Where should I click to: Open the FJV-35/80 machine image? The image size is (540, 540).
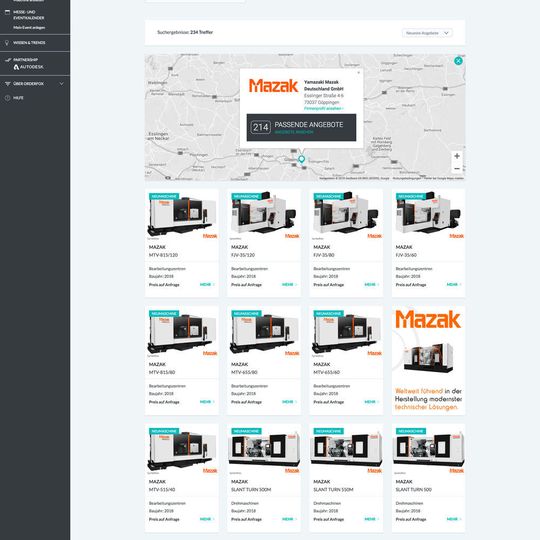coord(346,215)
